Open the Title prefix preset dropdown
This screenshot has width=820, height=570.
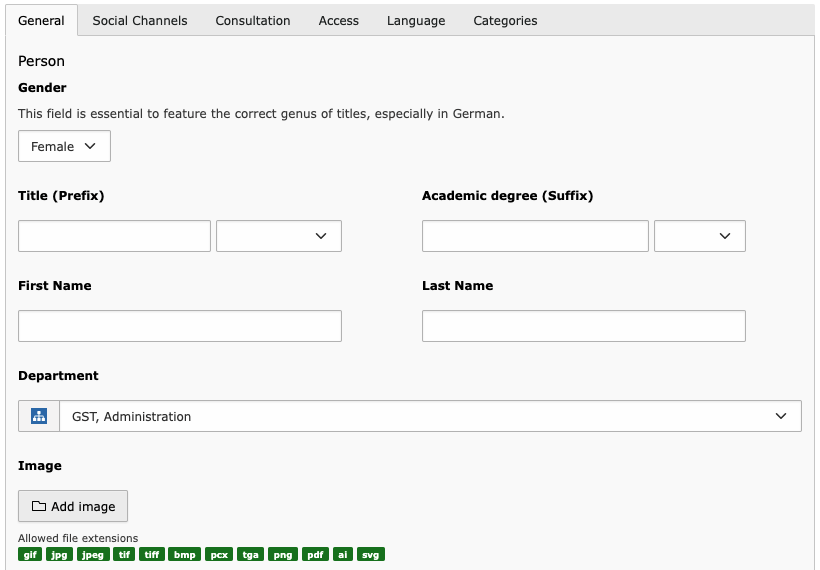[279, 236]
